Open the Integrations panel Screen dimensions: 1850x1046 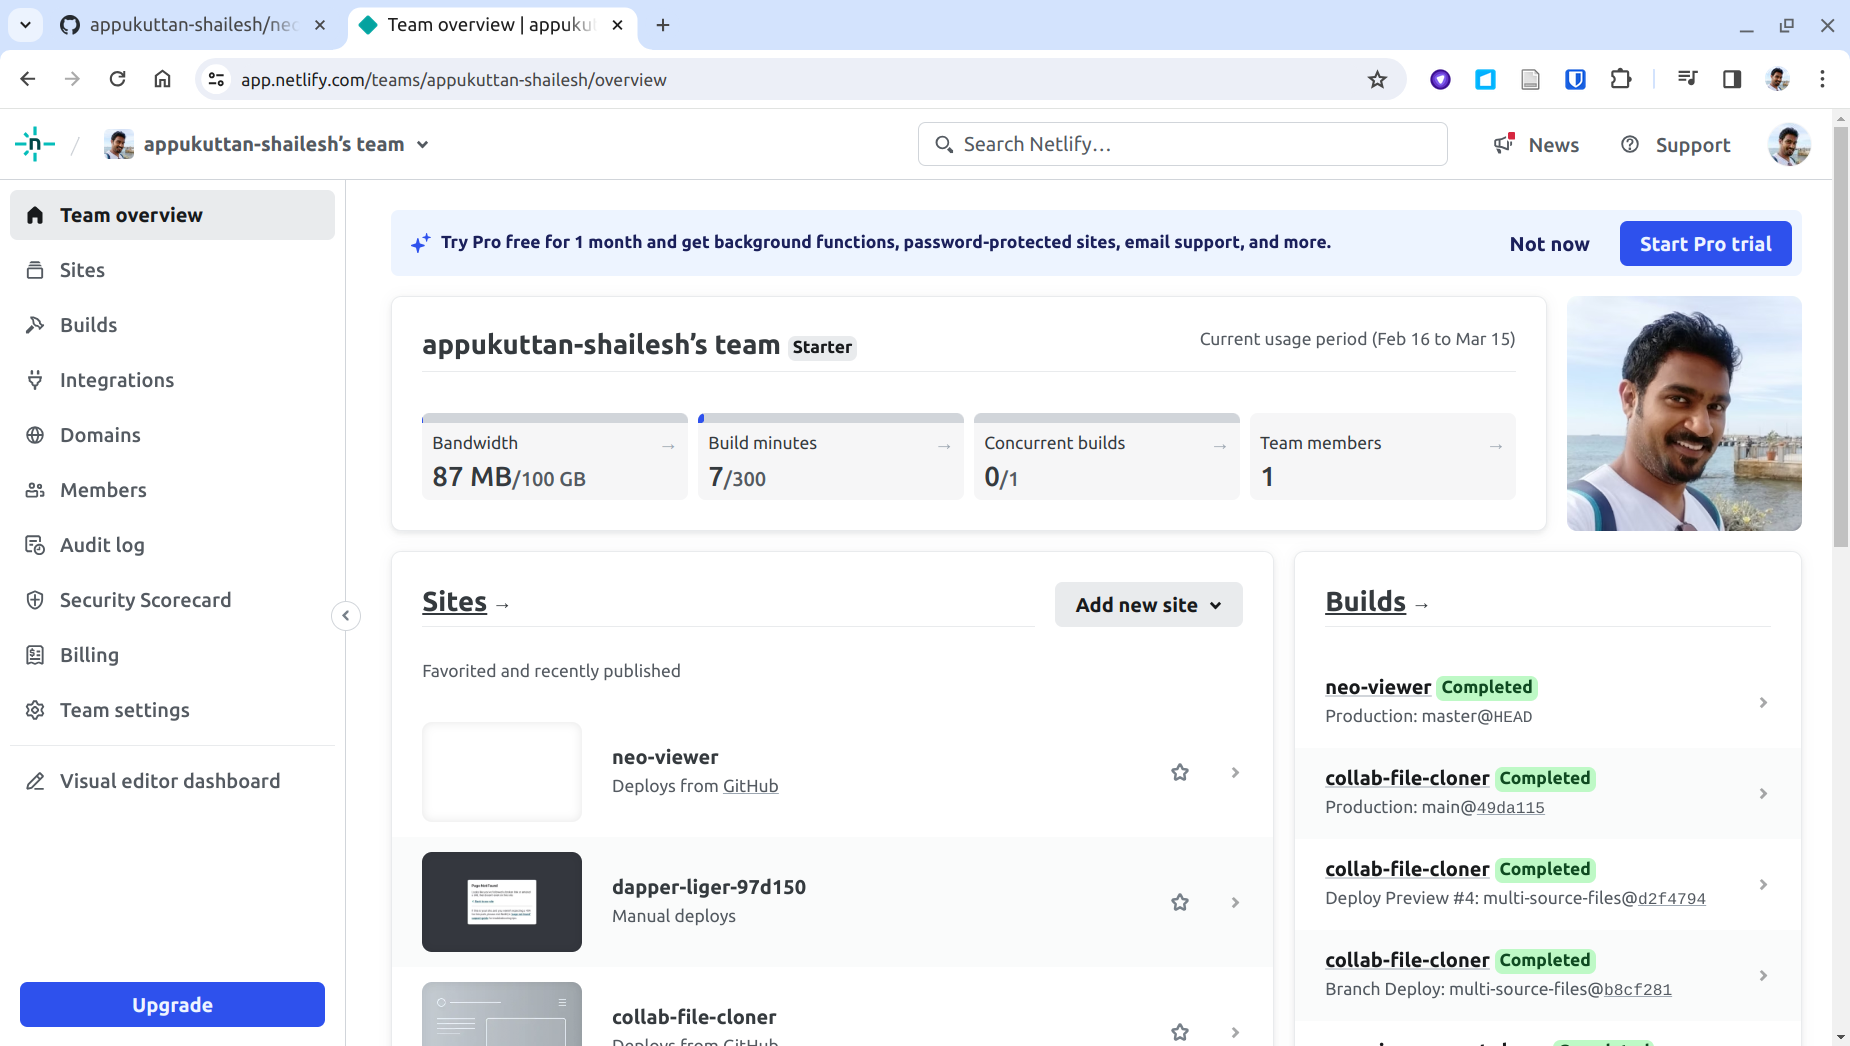pos(117,379)
